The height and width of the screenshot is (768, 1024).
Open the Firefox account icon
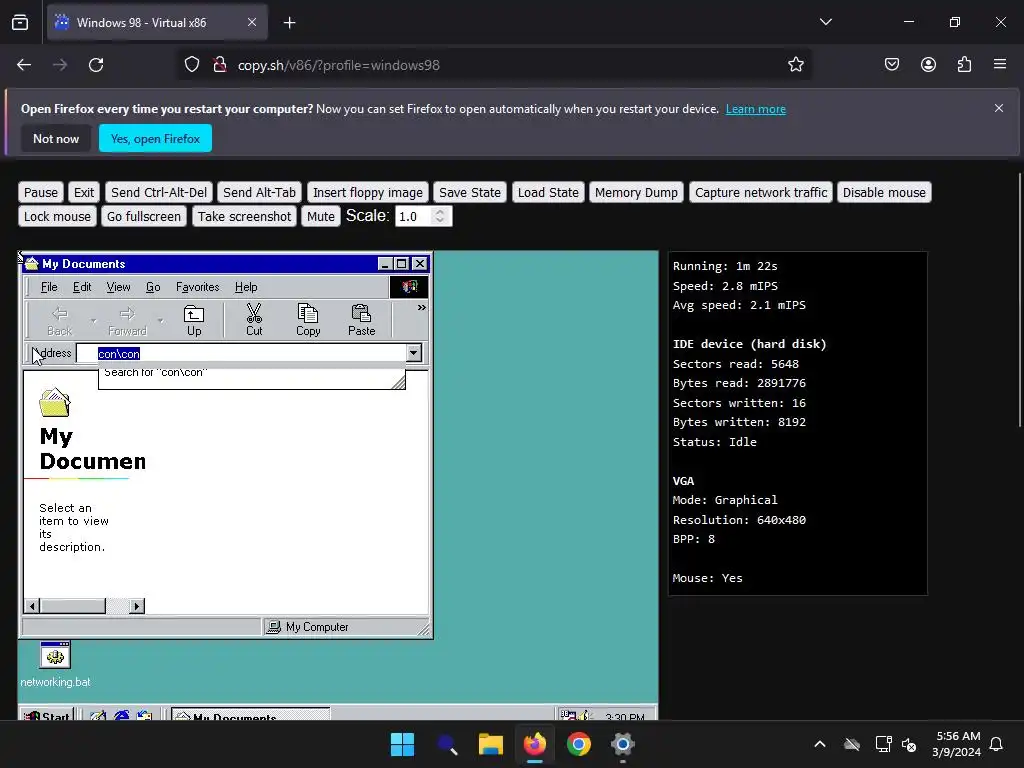(928, 65)
